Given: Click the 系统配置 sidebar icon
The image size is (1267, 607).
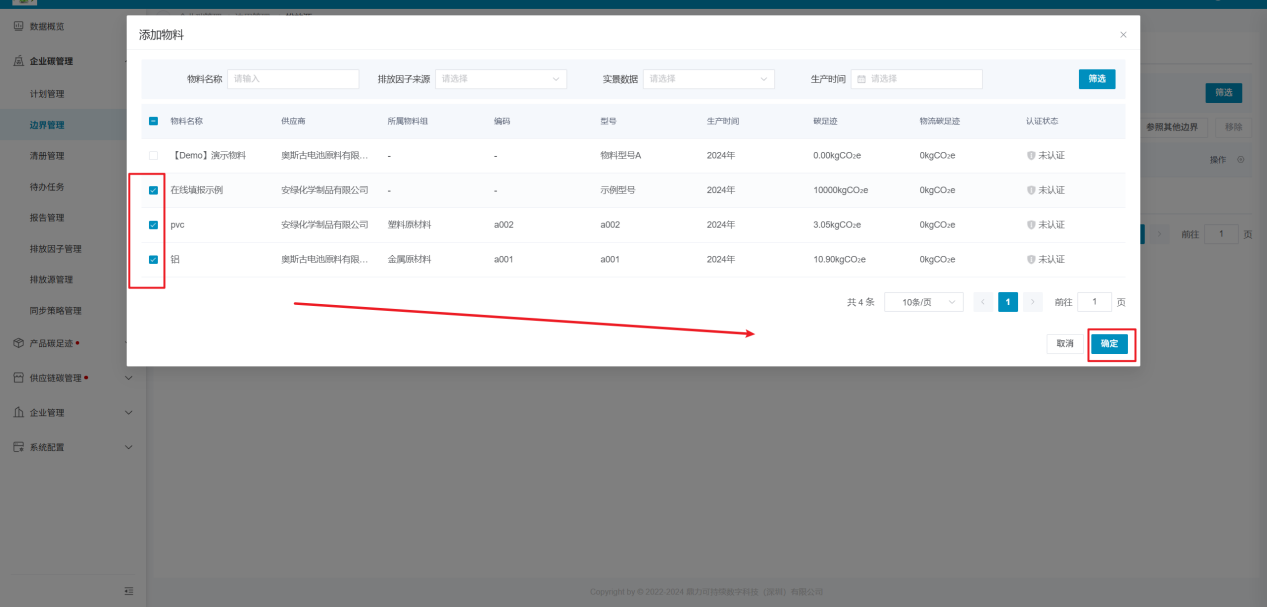Looking at the screenshot, I should (18, 447).
